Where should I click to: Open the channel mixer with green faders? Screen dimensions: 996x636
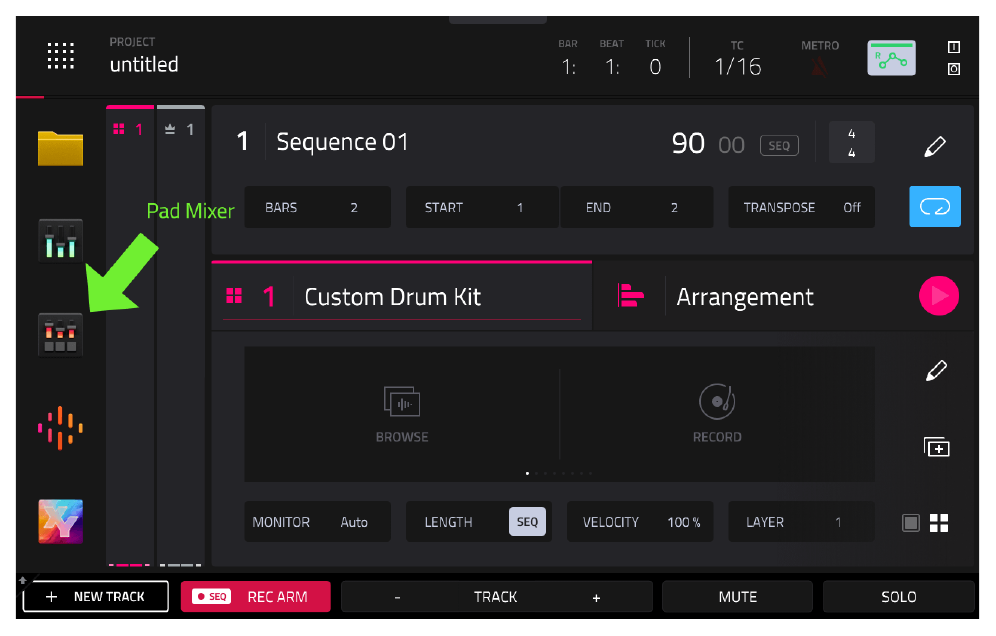[60, 240]
